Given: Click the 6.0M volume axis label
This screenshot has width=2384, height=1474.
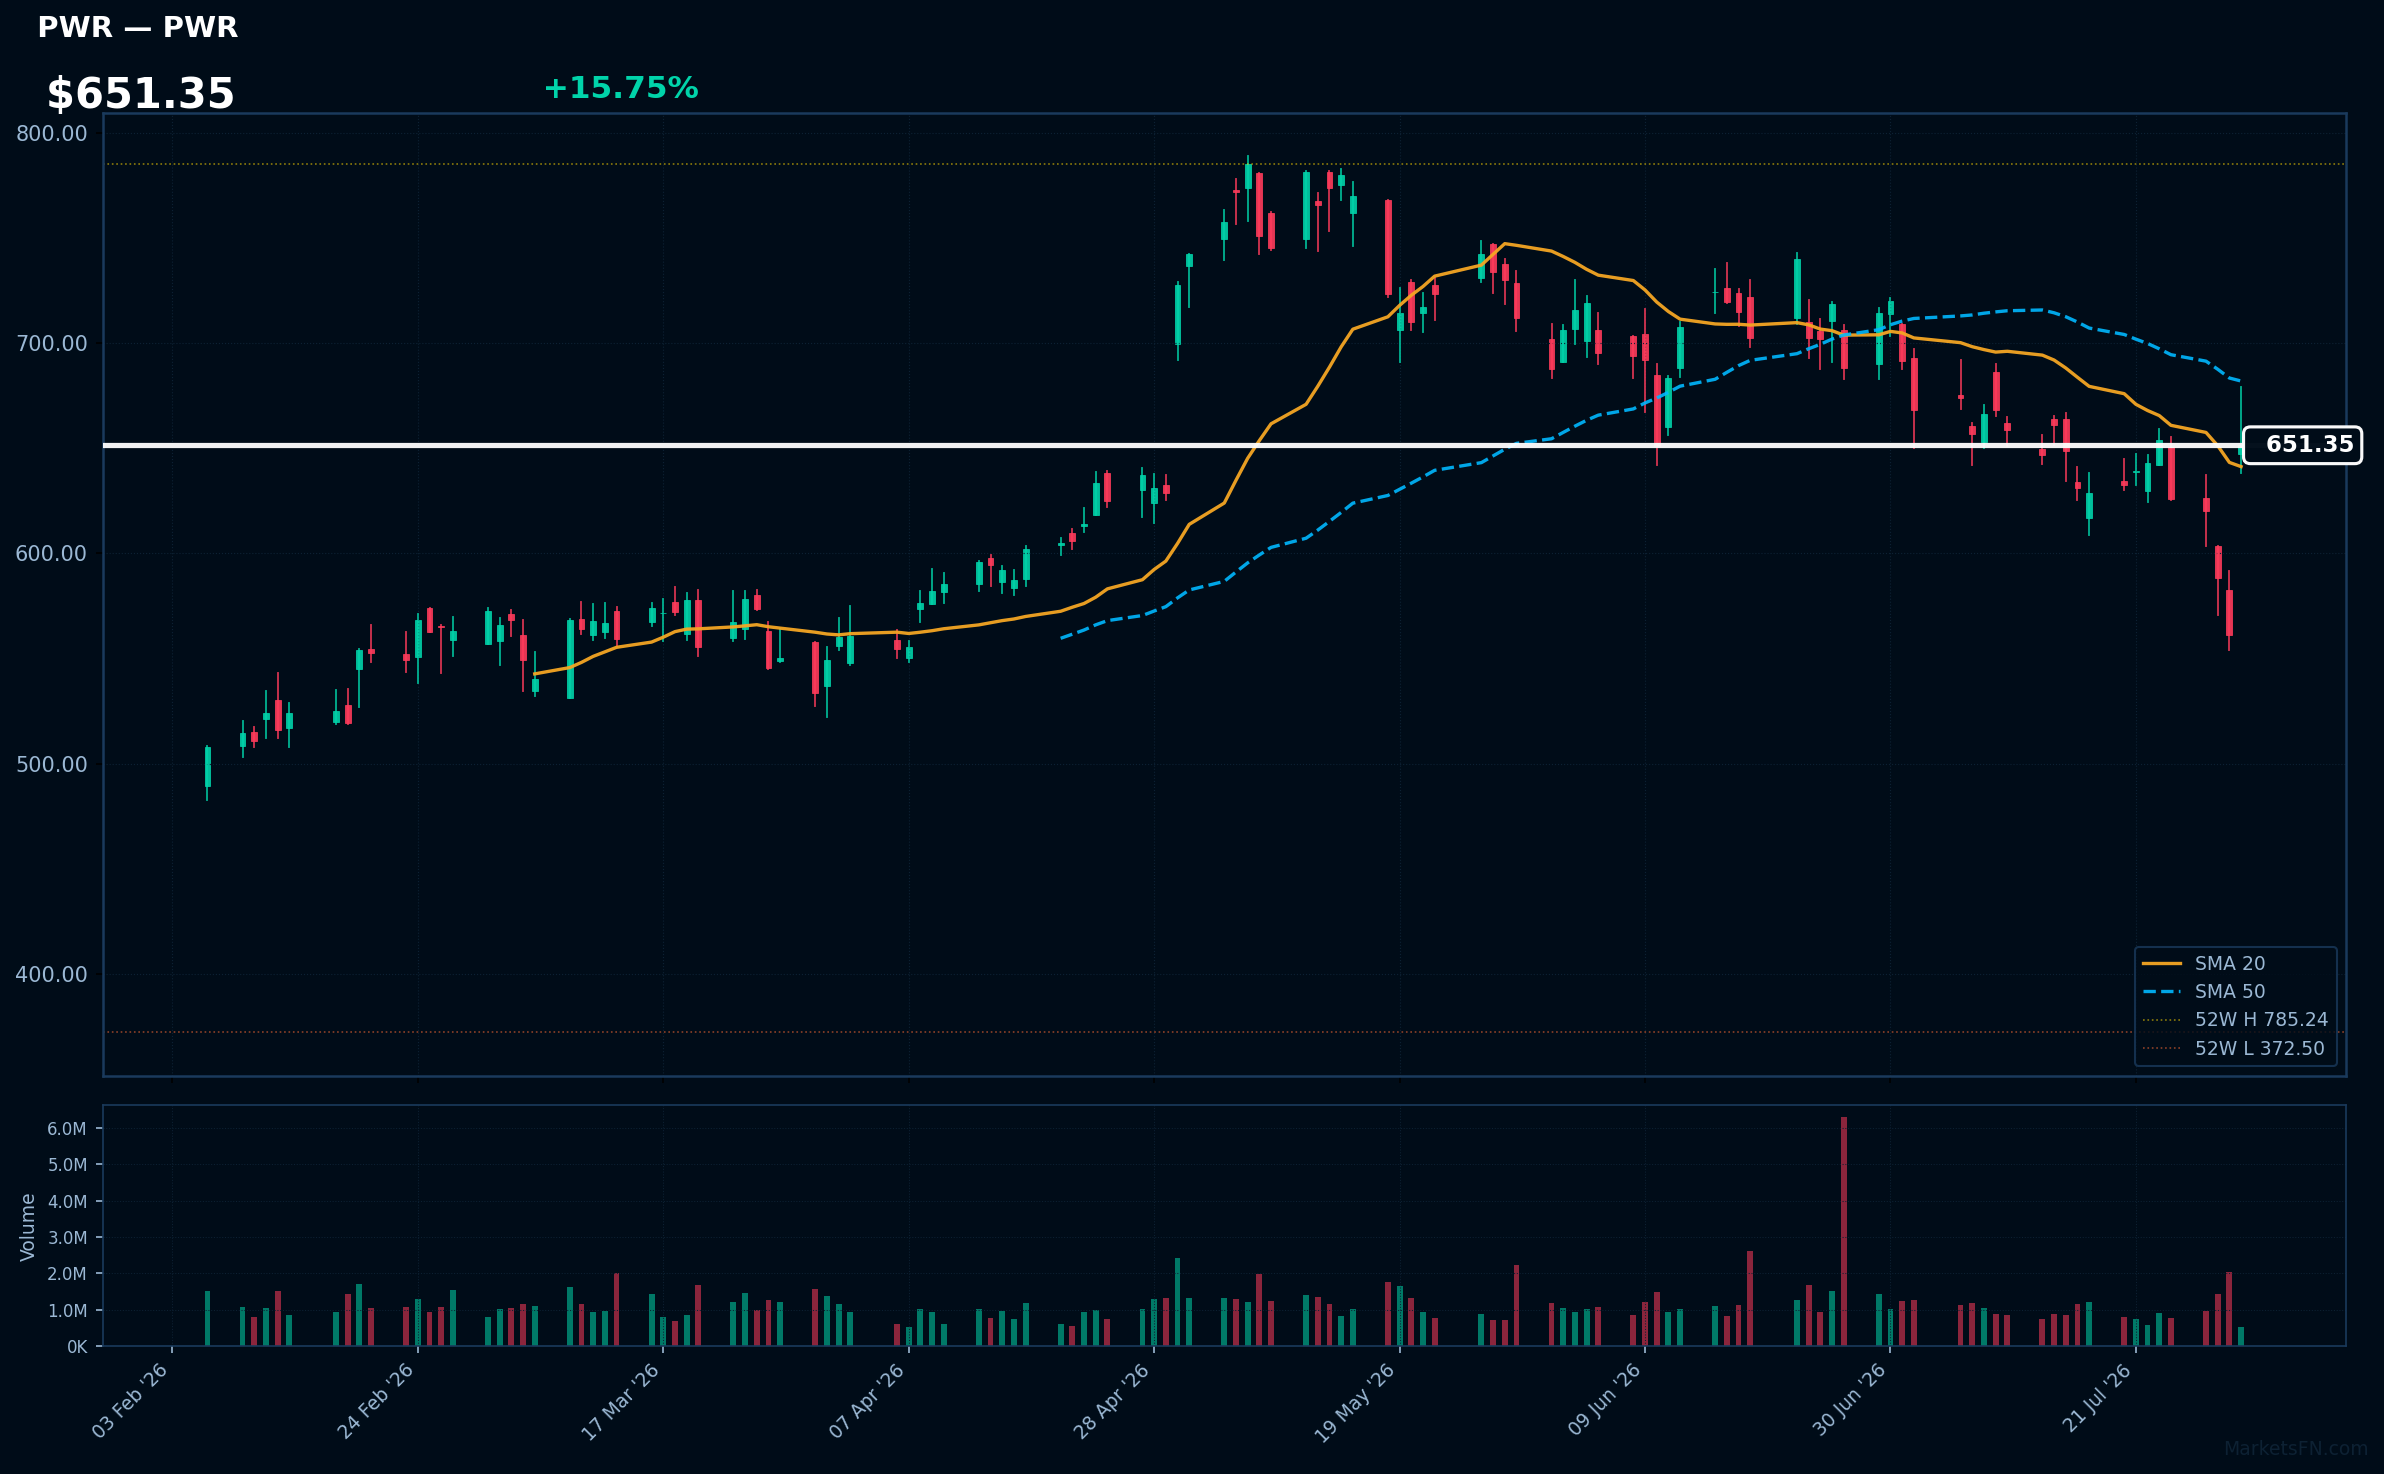Looking at the screenshot, I should tap(67, 1129).
